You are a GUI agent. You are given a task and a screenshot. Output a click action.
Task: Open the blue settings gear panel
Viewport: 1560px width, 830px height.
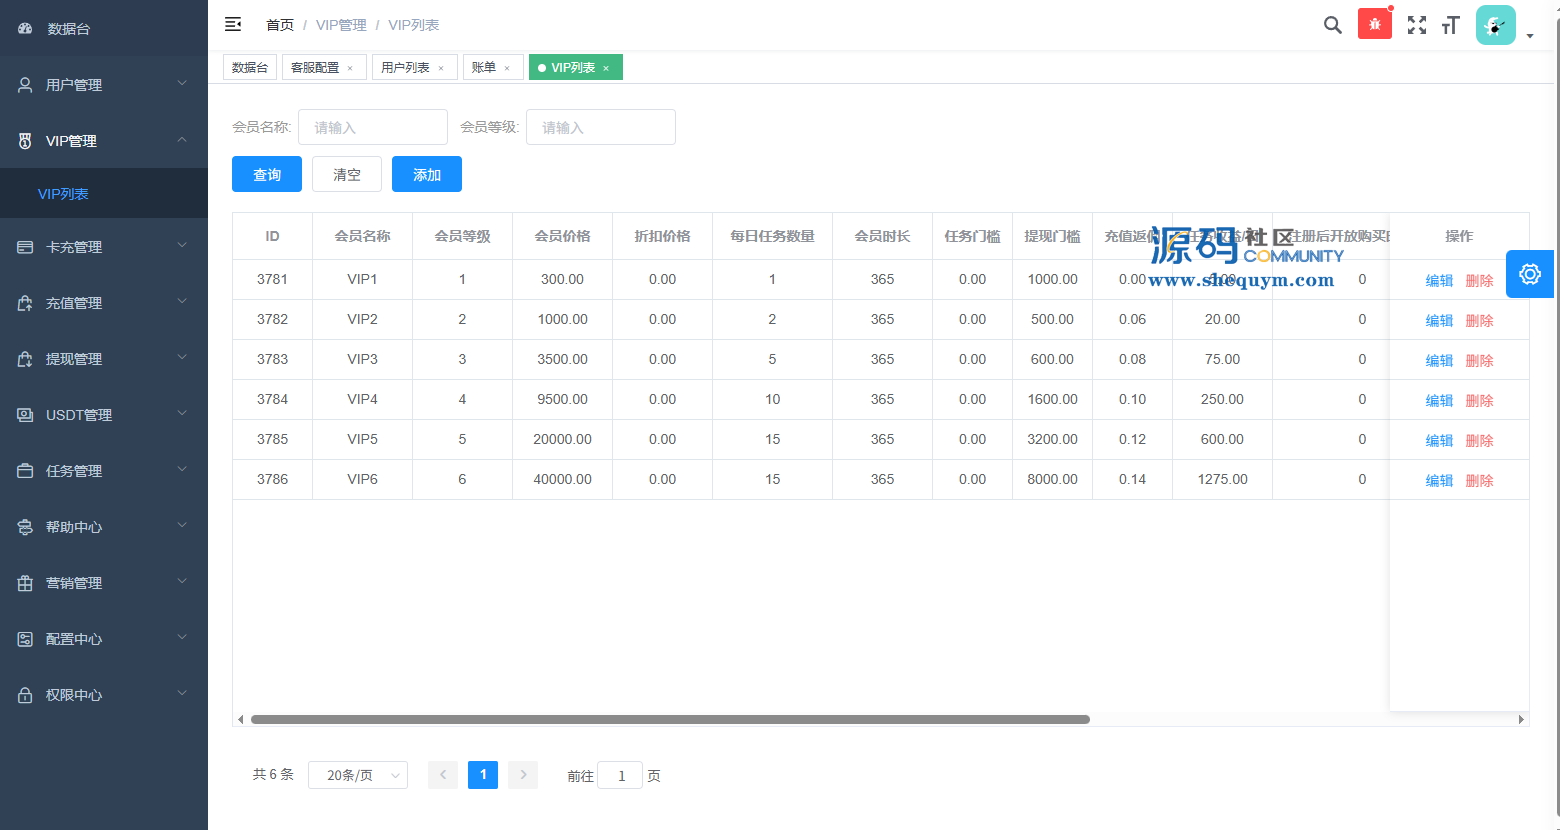point(1529,274)
